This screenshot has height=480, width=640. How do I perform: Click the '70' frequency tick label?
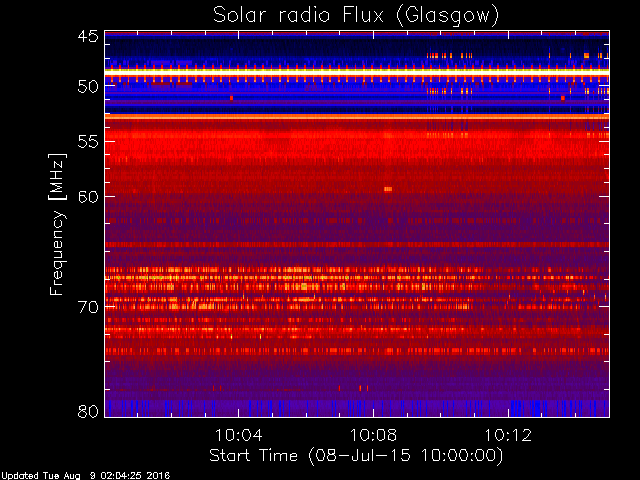tap(88, 307)
